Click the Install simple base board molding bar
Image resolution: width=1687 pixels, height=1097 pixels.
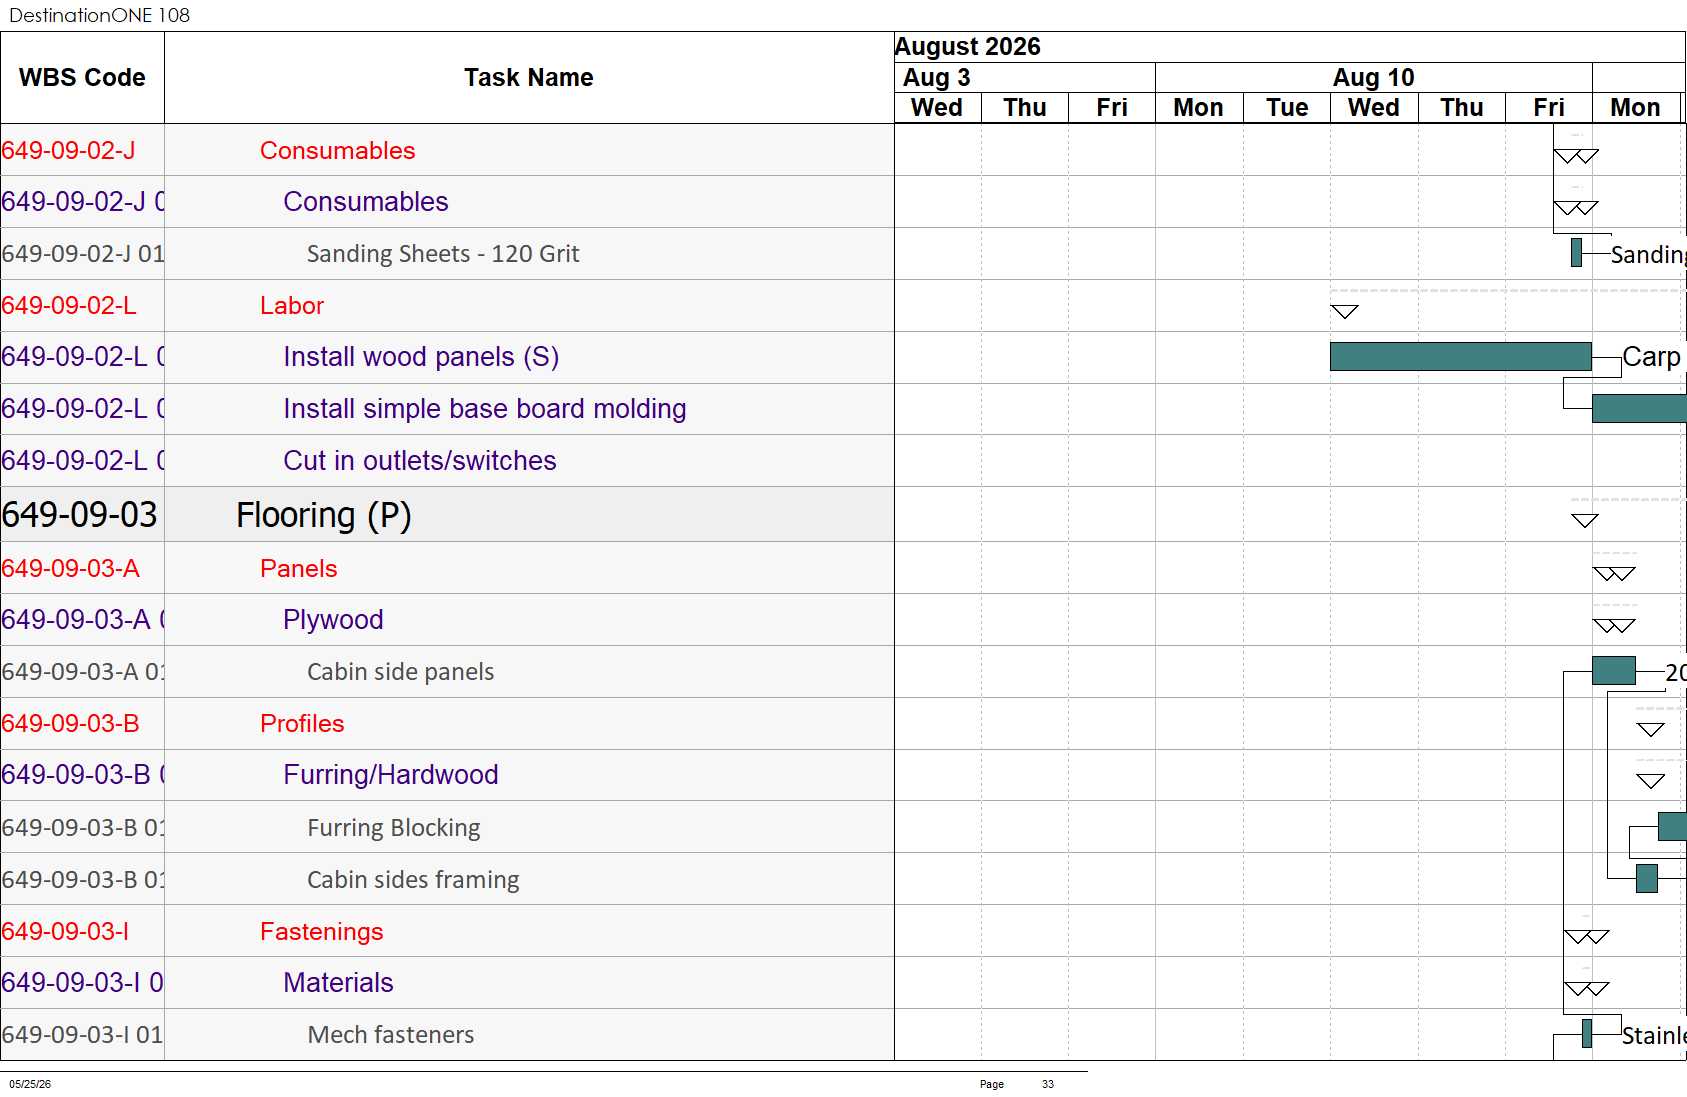click(1639, 408)
